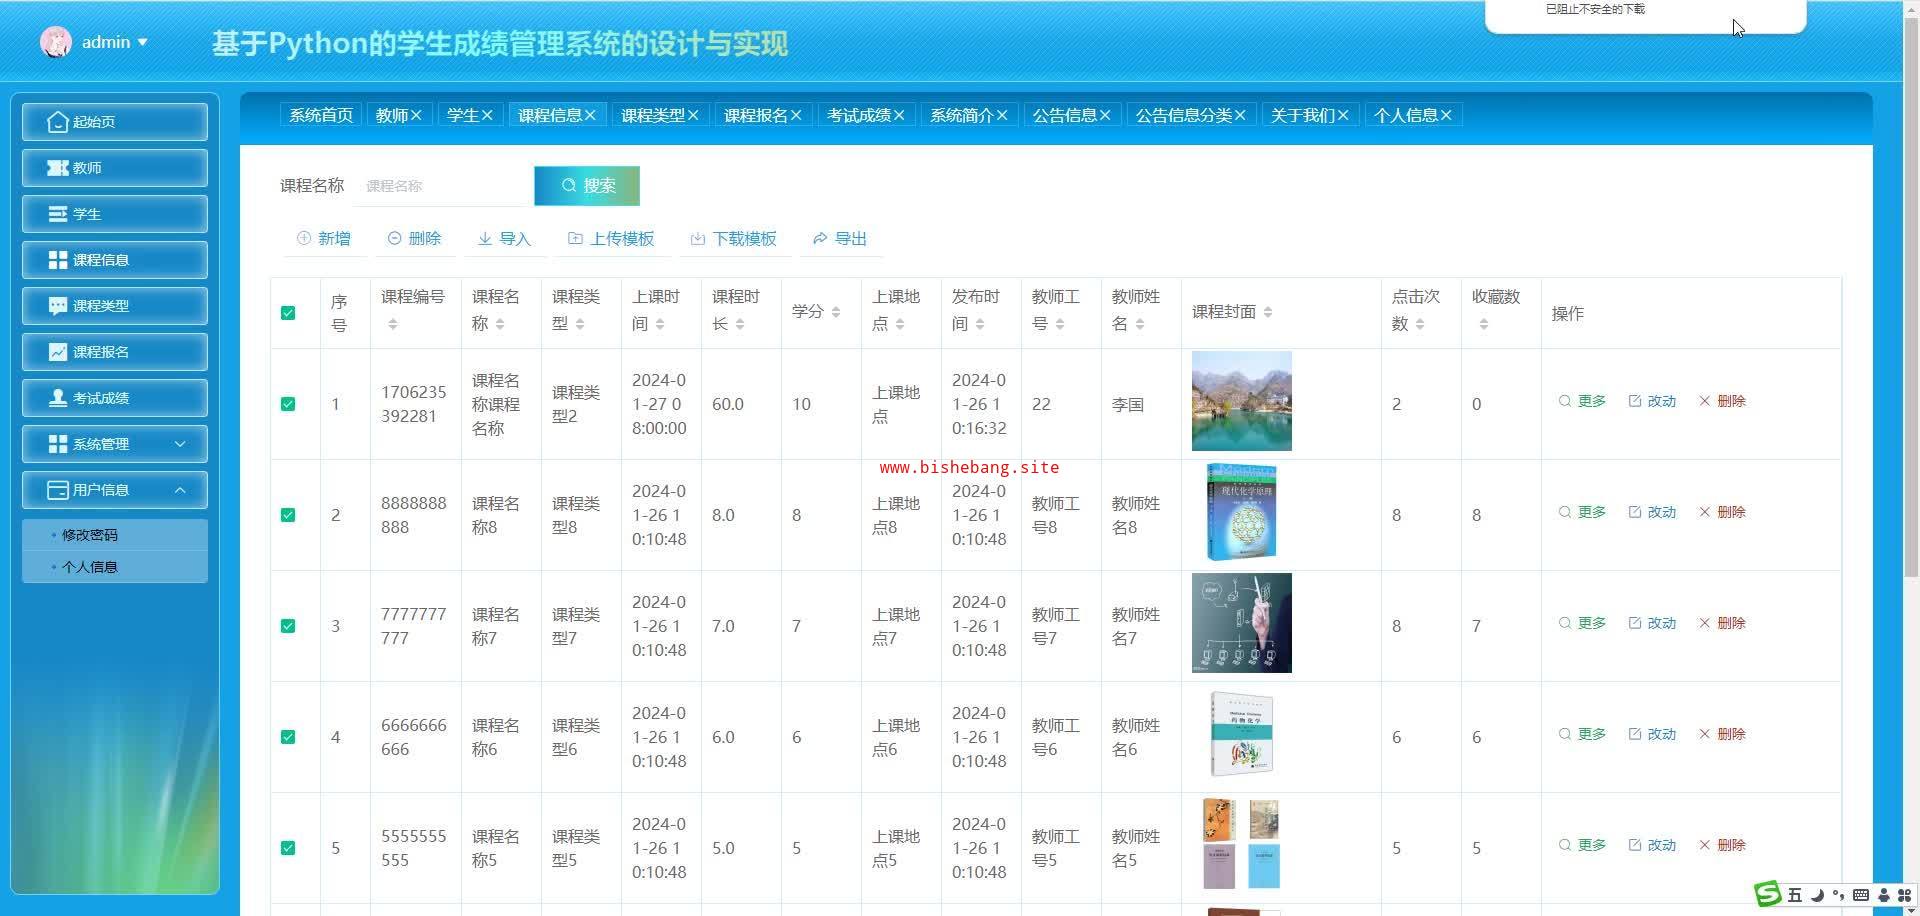This screenshot has height=916, width=1920.
Task: Click 更多 magnifier icon in row 4
Action: (1565, 734)
